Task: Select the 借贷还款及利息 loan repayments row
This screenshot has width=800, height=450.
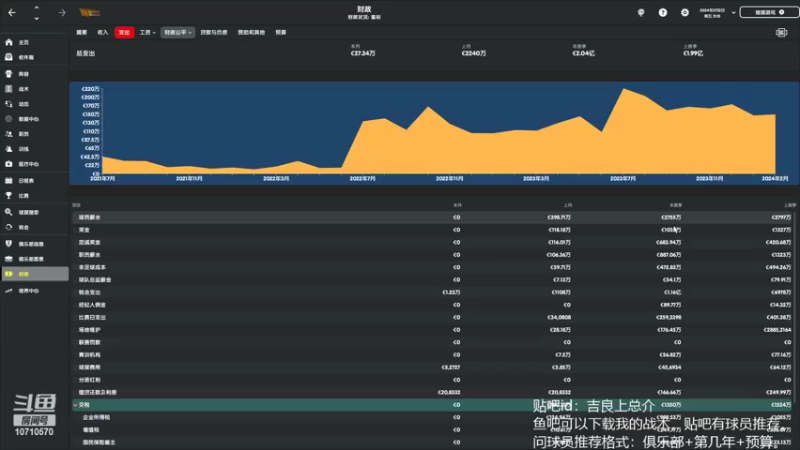Action: pyautogui.click(x=432, y=392)
